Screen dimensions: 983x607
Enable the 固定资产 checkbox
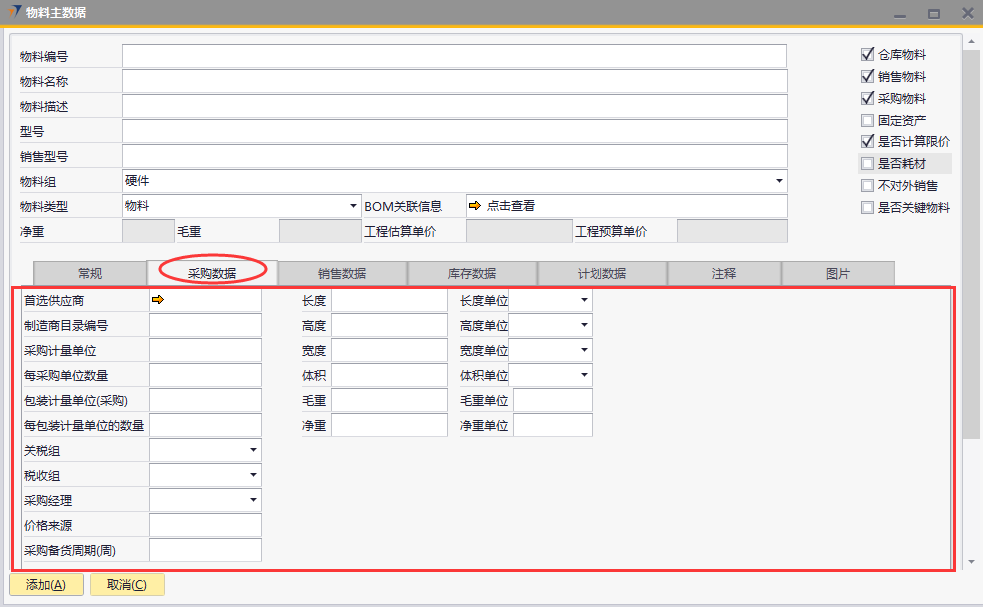coord(868,121)
